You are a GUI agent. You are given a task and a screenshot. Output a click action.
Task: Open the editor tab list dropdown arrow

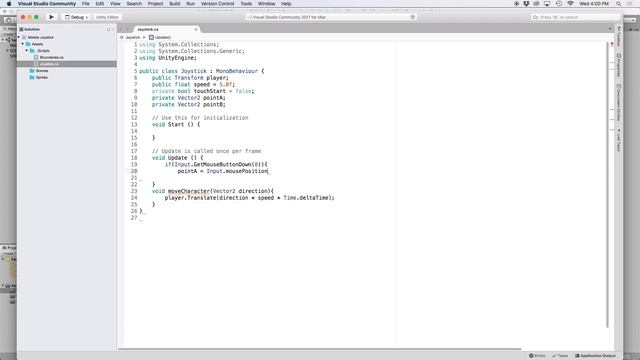(x=610, y=29)
